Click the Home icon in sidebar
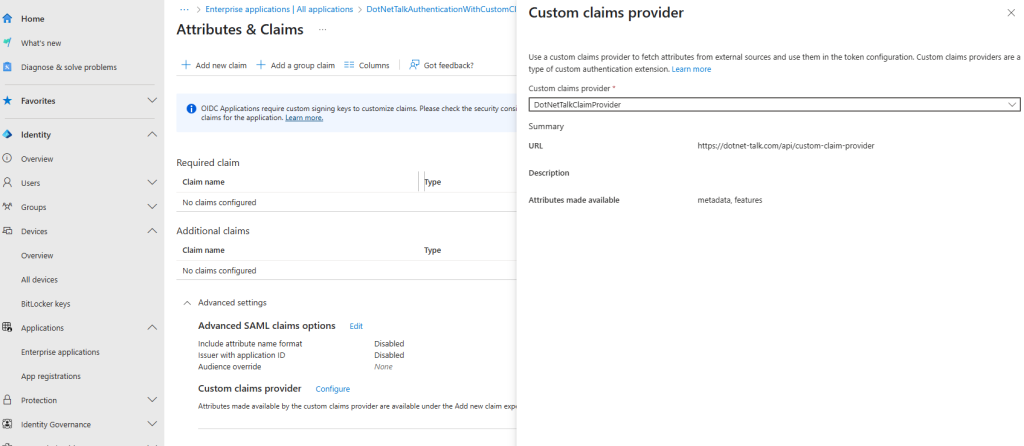The image size is (1024, 446). (8, 19)
